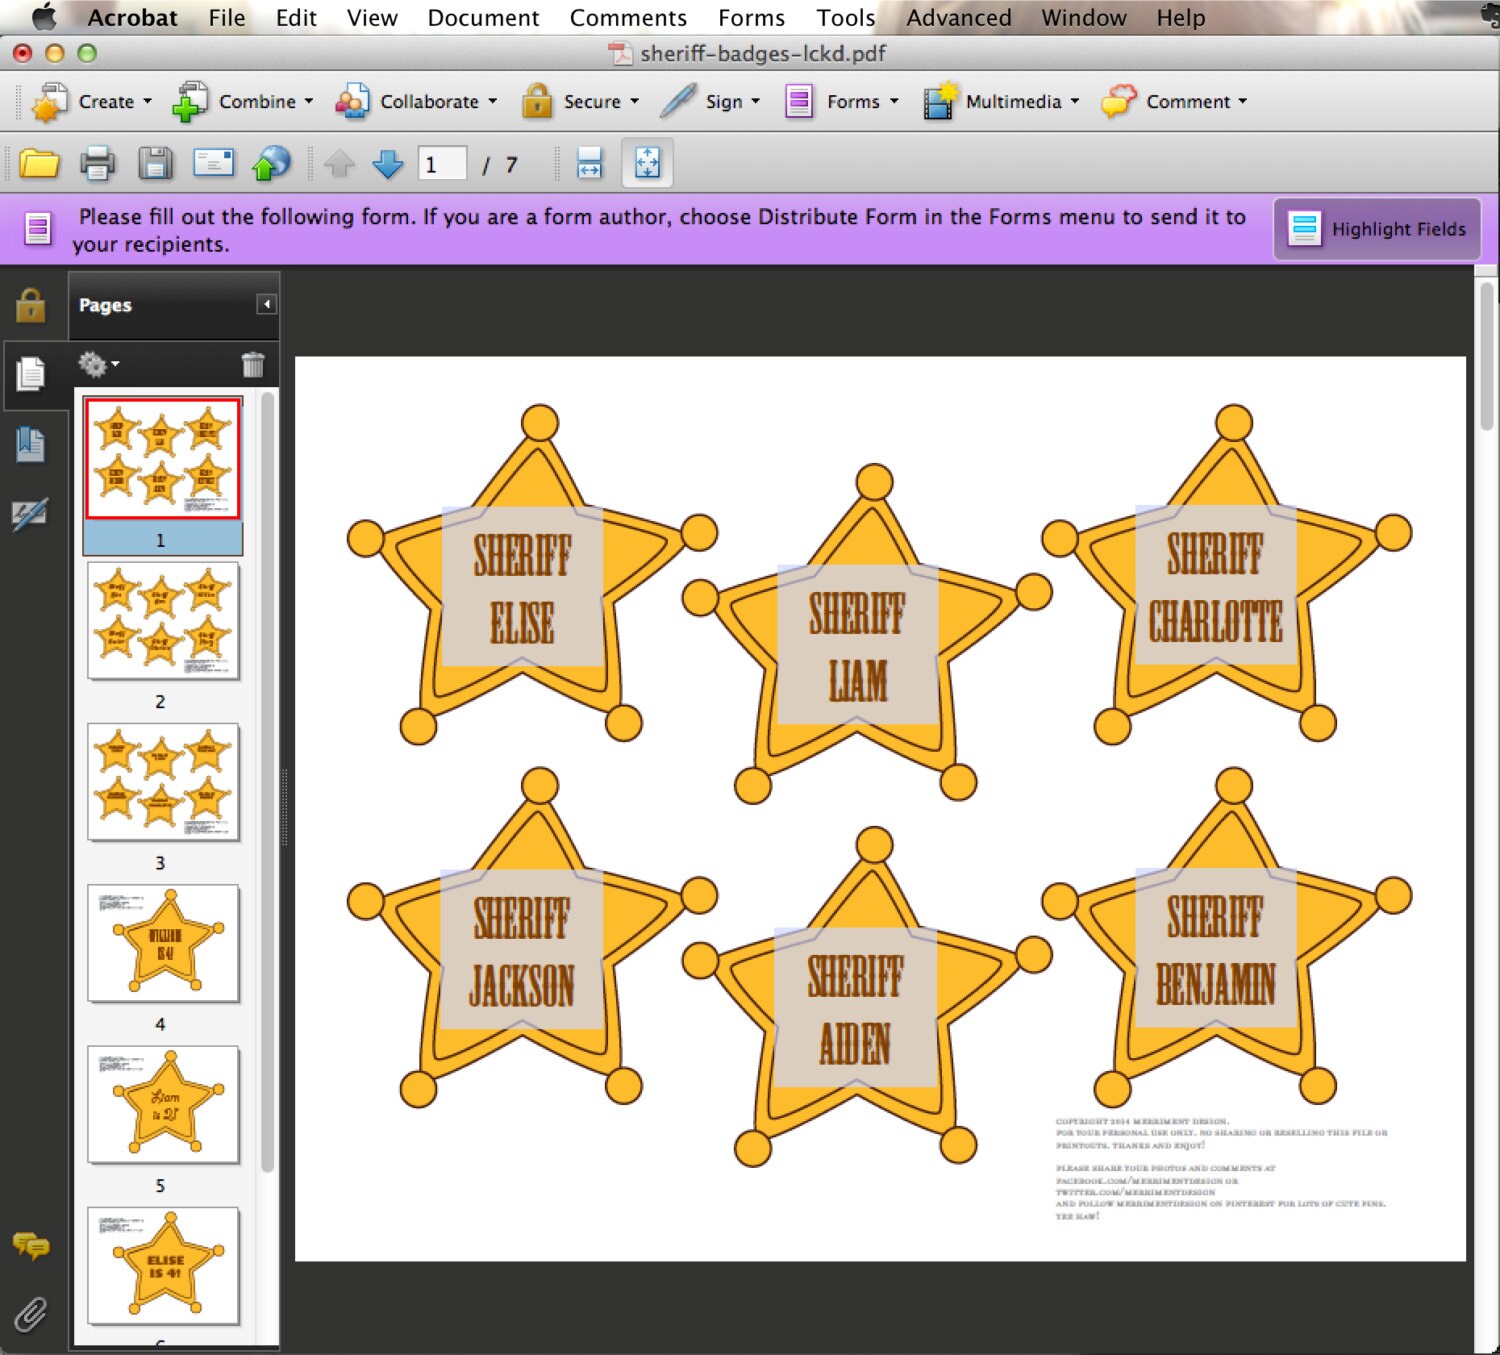Switch to fit-page zoom mode

(648, 163)
